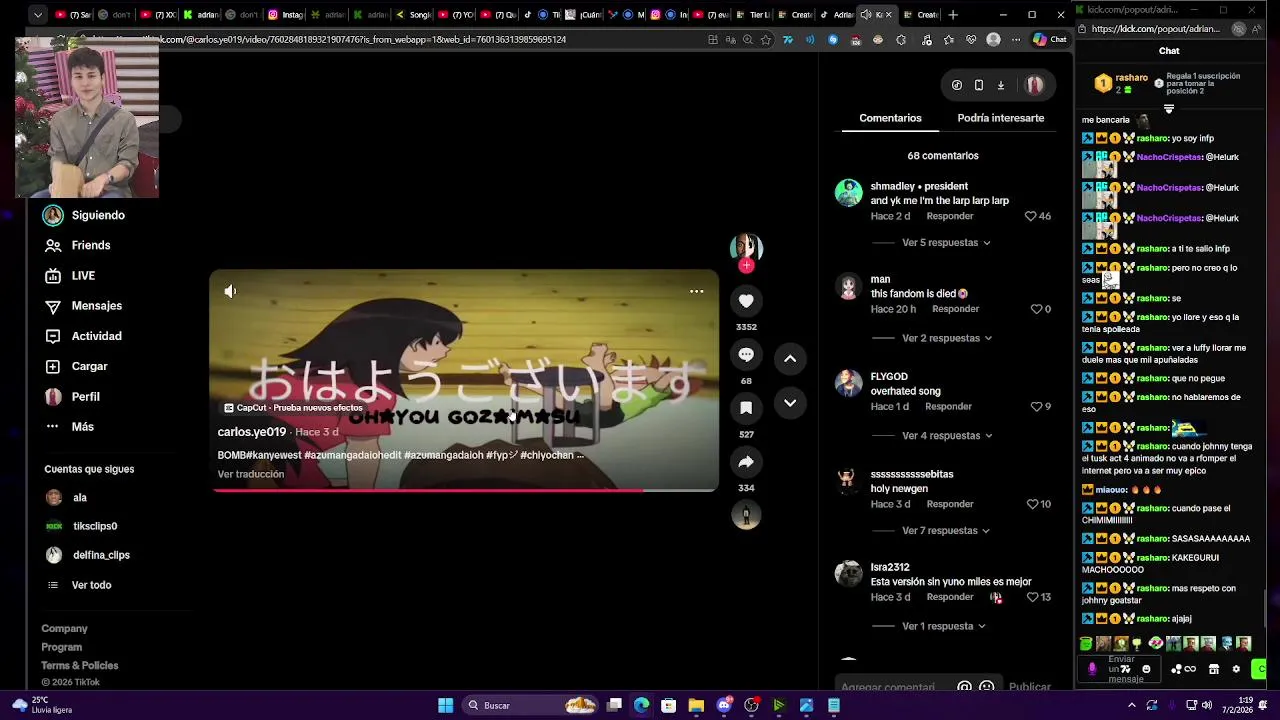Click Ver traducción under caption
The height and width of the screenshot is (720, 1280).
[251, 474]
